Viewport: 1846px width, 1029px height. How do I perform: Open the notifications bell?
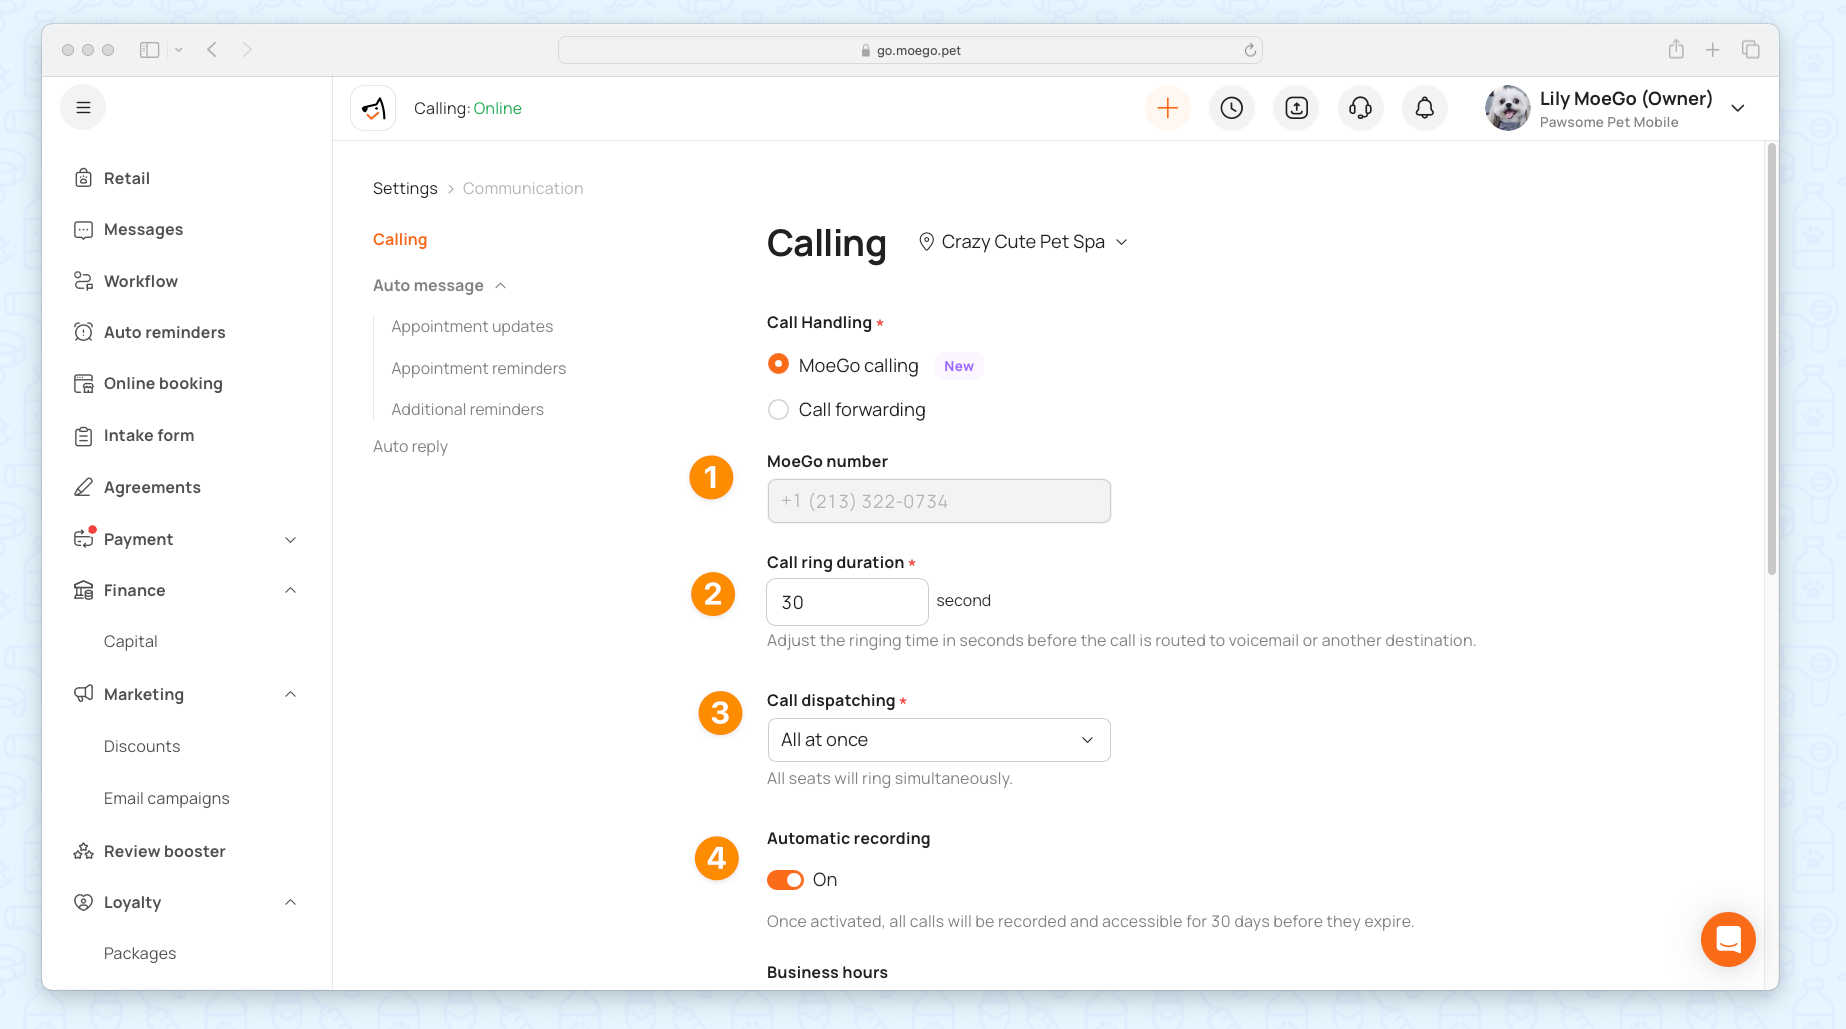coord(1425,108)
